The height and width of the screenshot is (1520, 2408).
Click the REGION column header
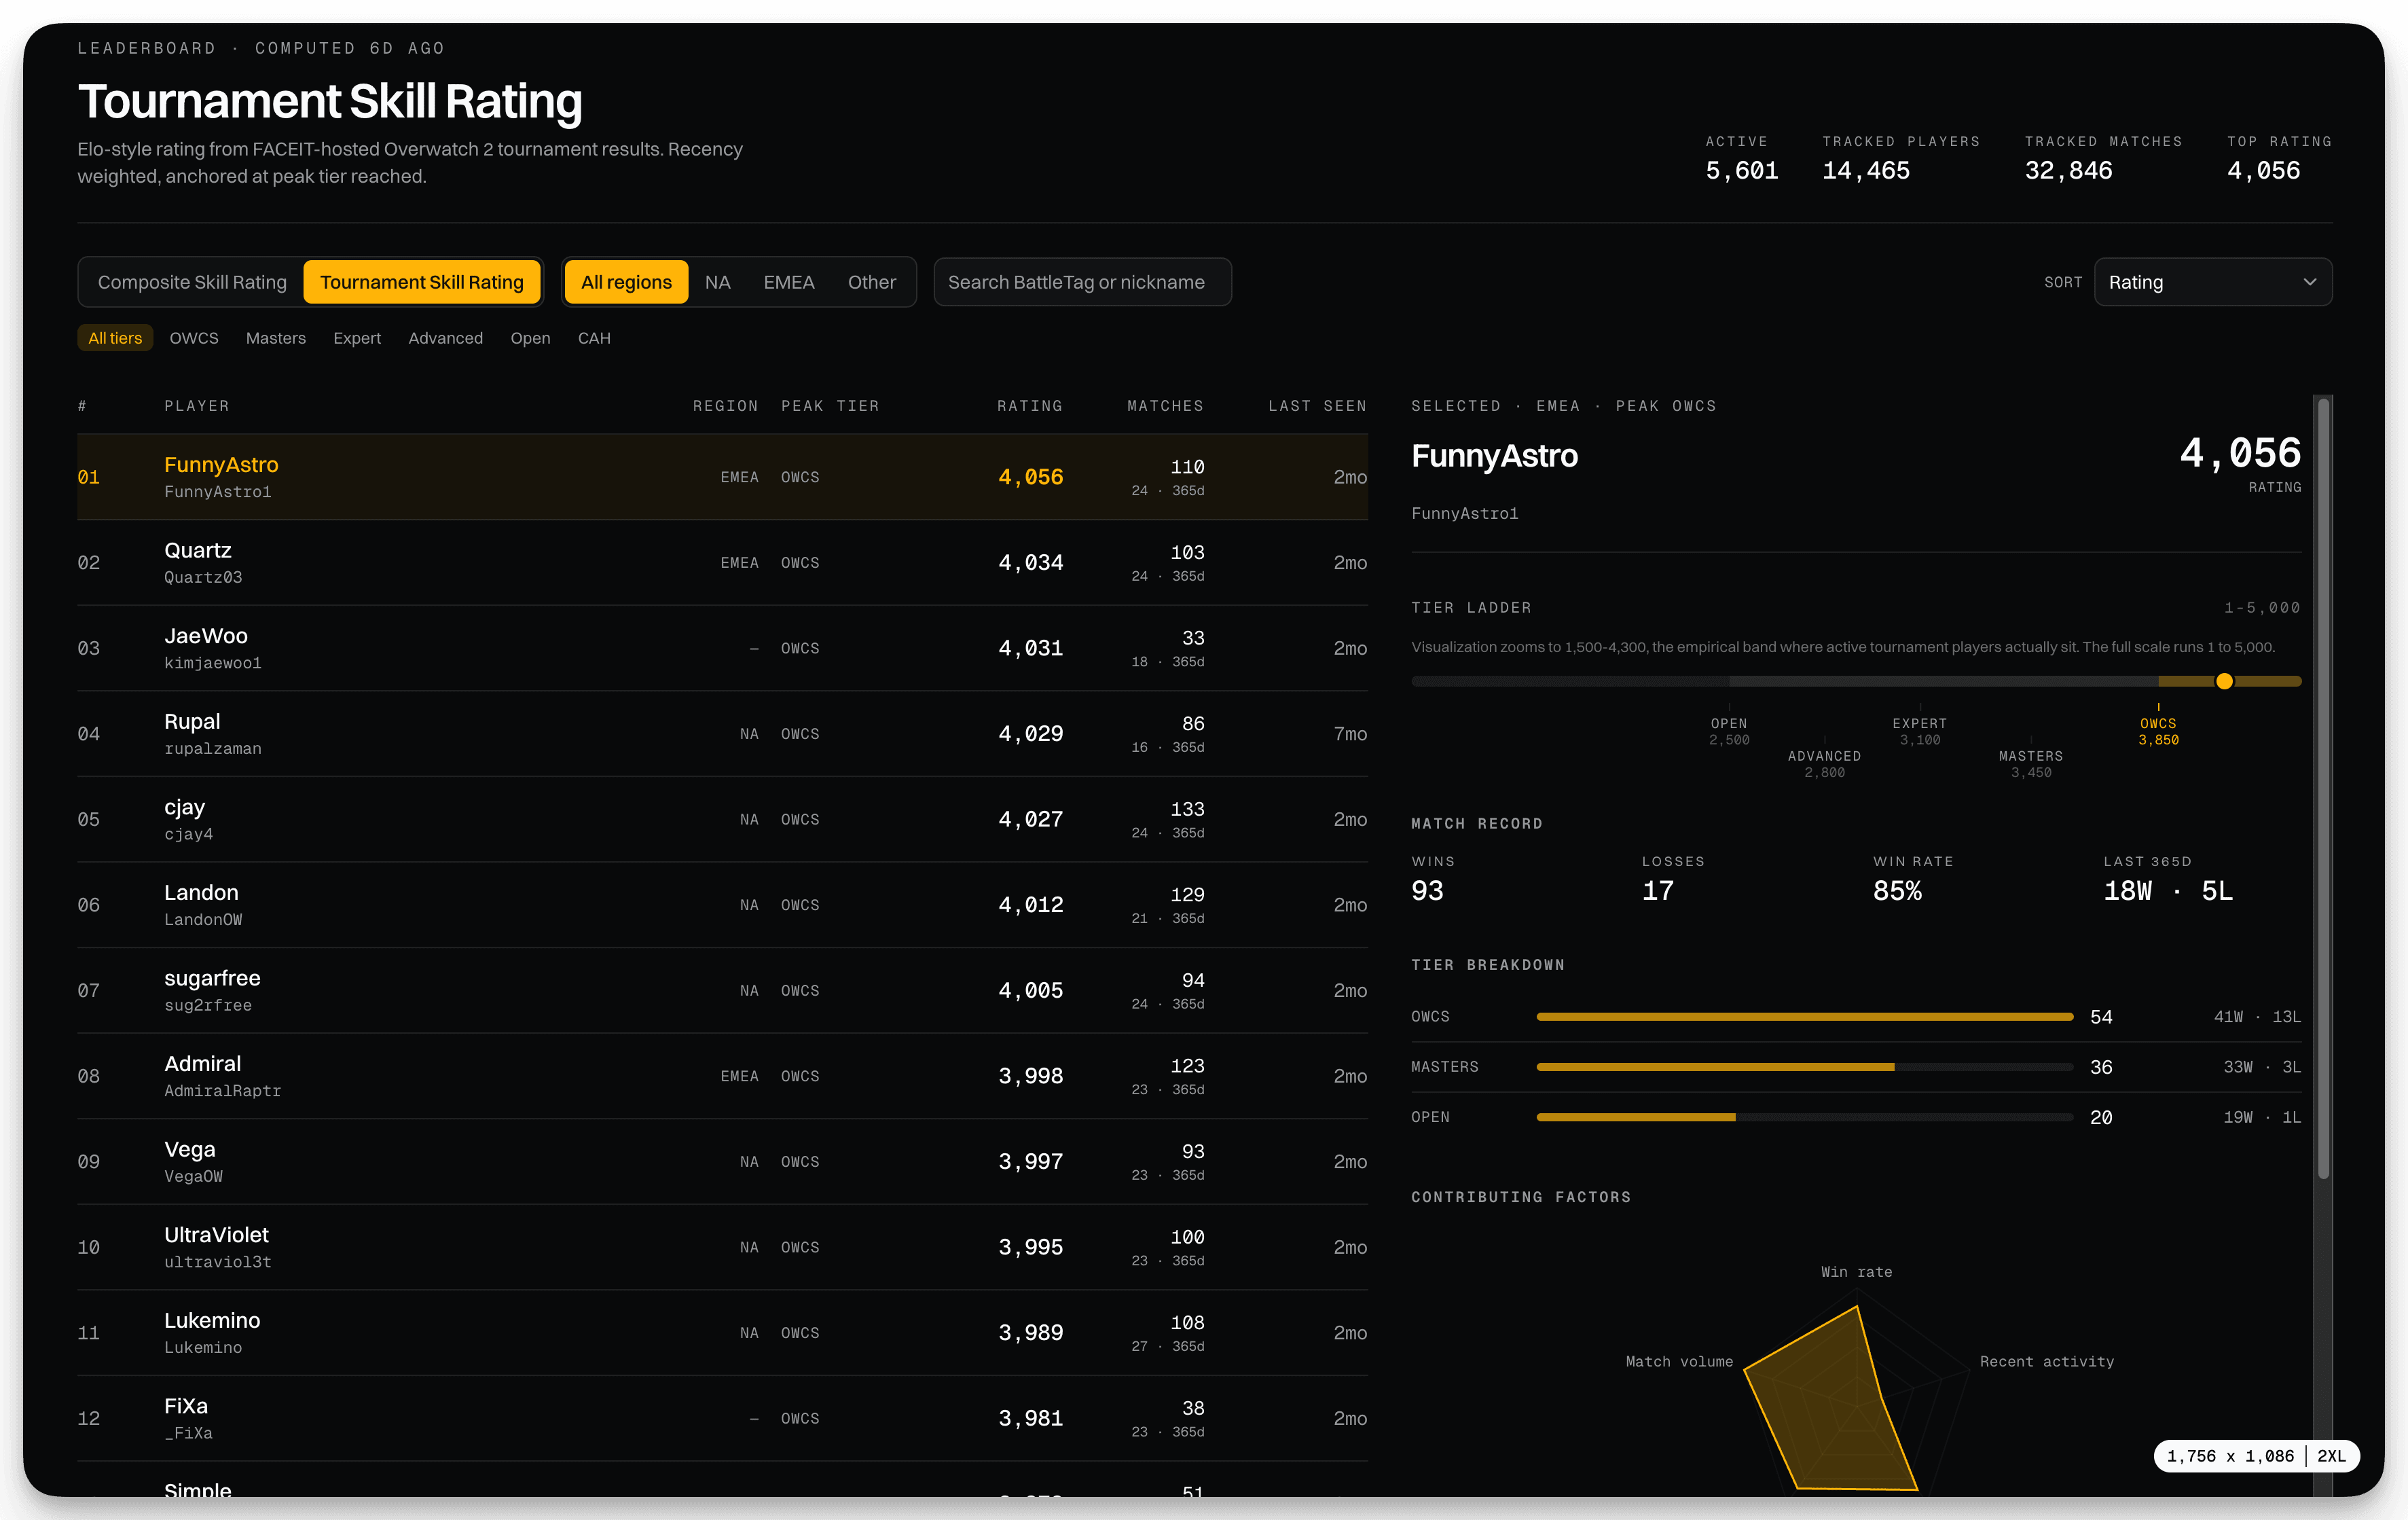coord(725,406)
